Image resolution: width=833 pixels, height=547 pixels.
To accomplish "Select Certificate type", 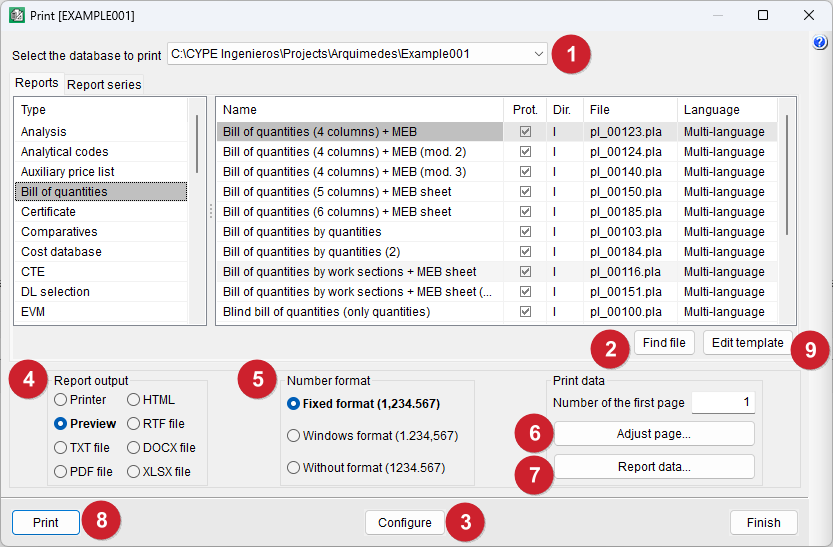I will (x=101, y=212).
